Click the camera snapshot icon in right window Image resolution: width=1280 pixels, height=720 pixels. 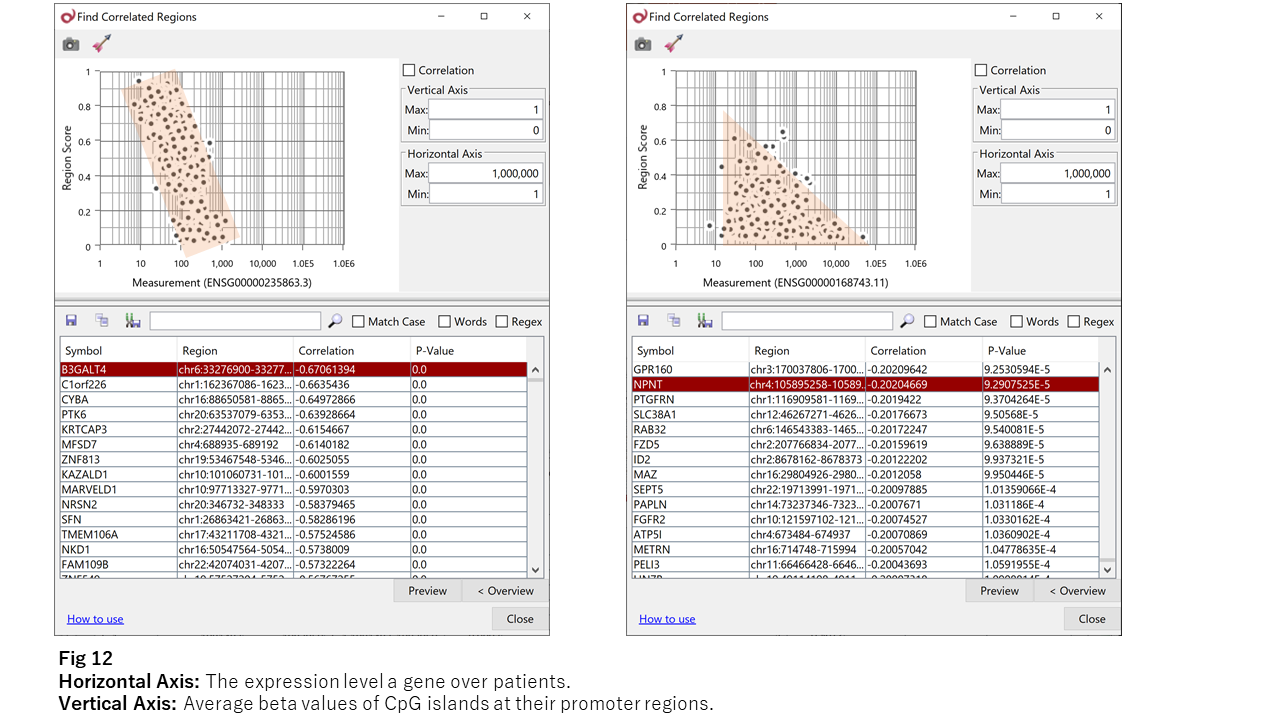(x=642, y=44)
